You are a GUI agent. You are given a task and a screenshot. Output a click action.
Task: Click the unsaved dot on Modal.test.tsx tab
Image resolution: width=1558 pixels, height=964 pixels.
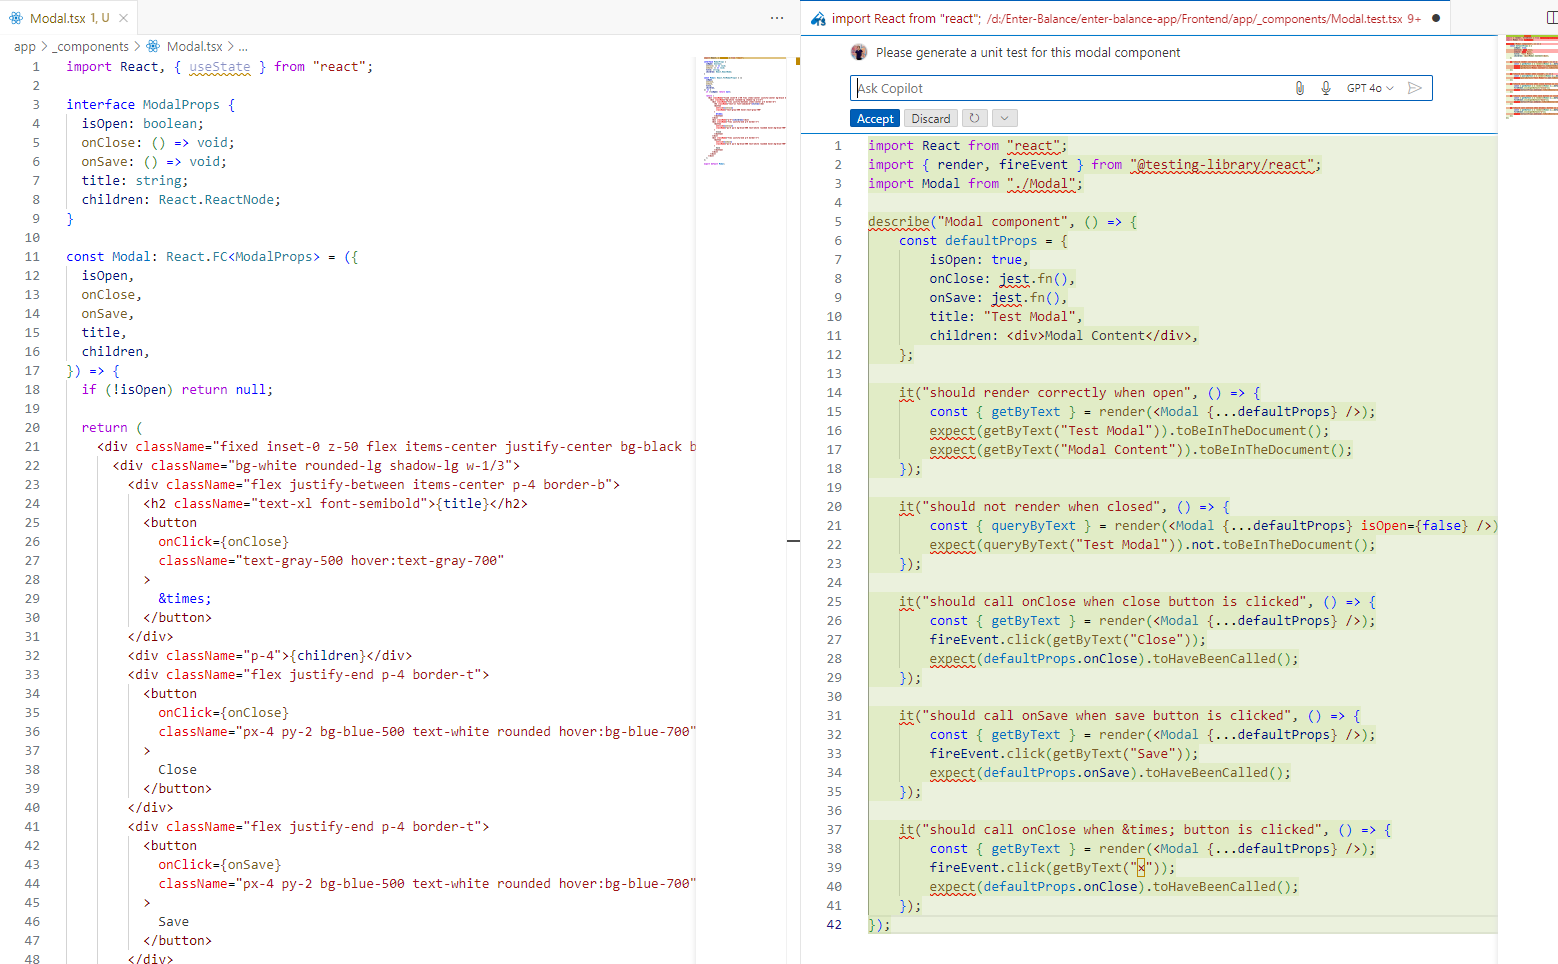(x=1436, y=18)
